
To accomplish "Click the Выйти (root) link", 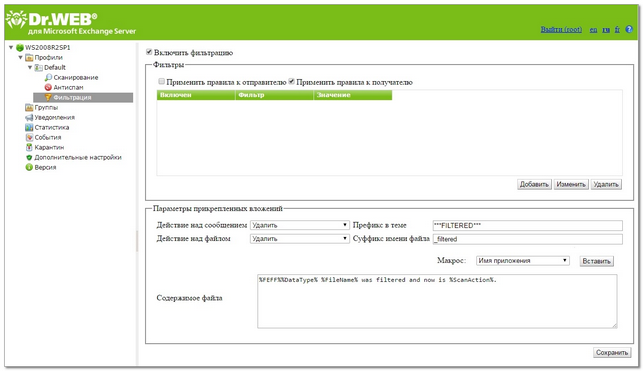I will (x=561, y=30).
